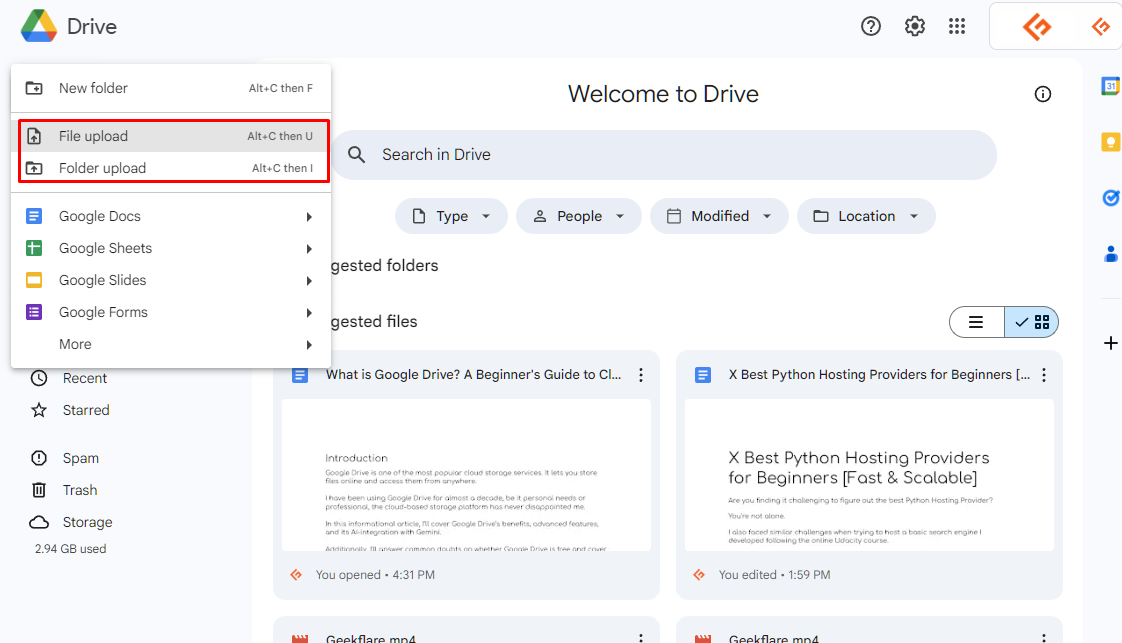Viewport: 1122px width, 643px height.
Task: Click the 2.94 GB used text
Action: click(x=71, y=549)
